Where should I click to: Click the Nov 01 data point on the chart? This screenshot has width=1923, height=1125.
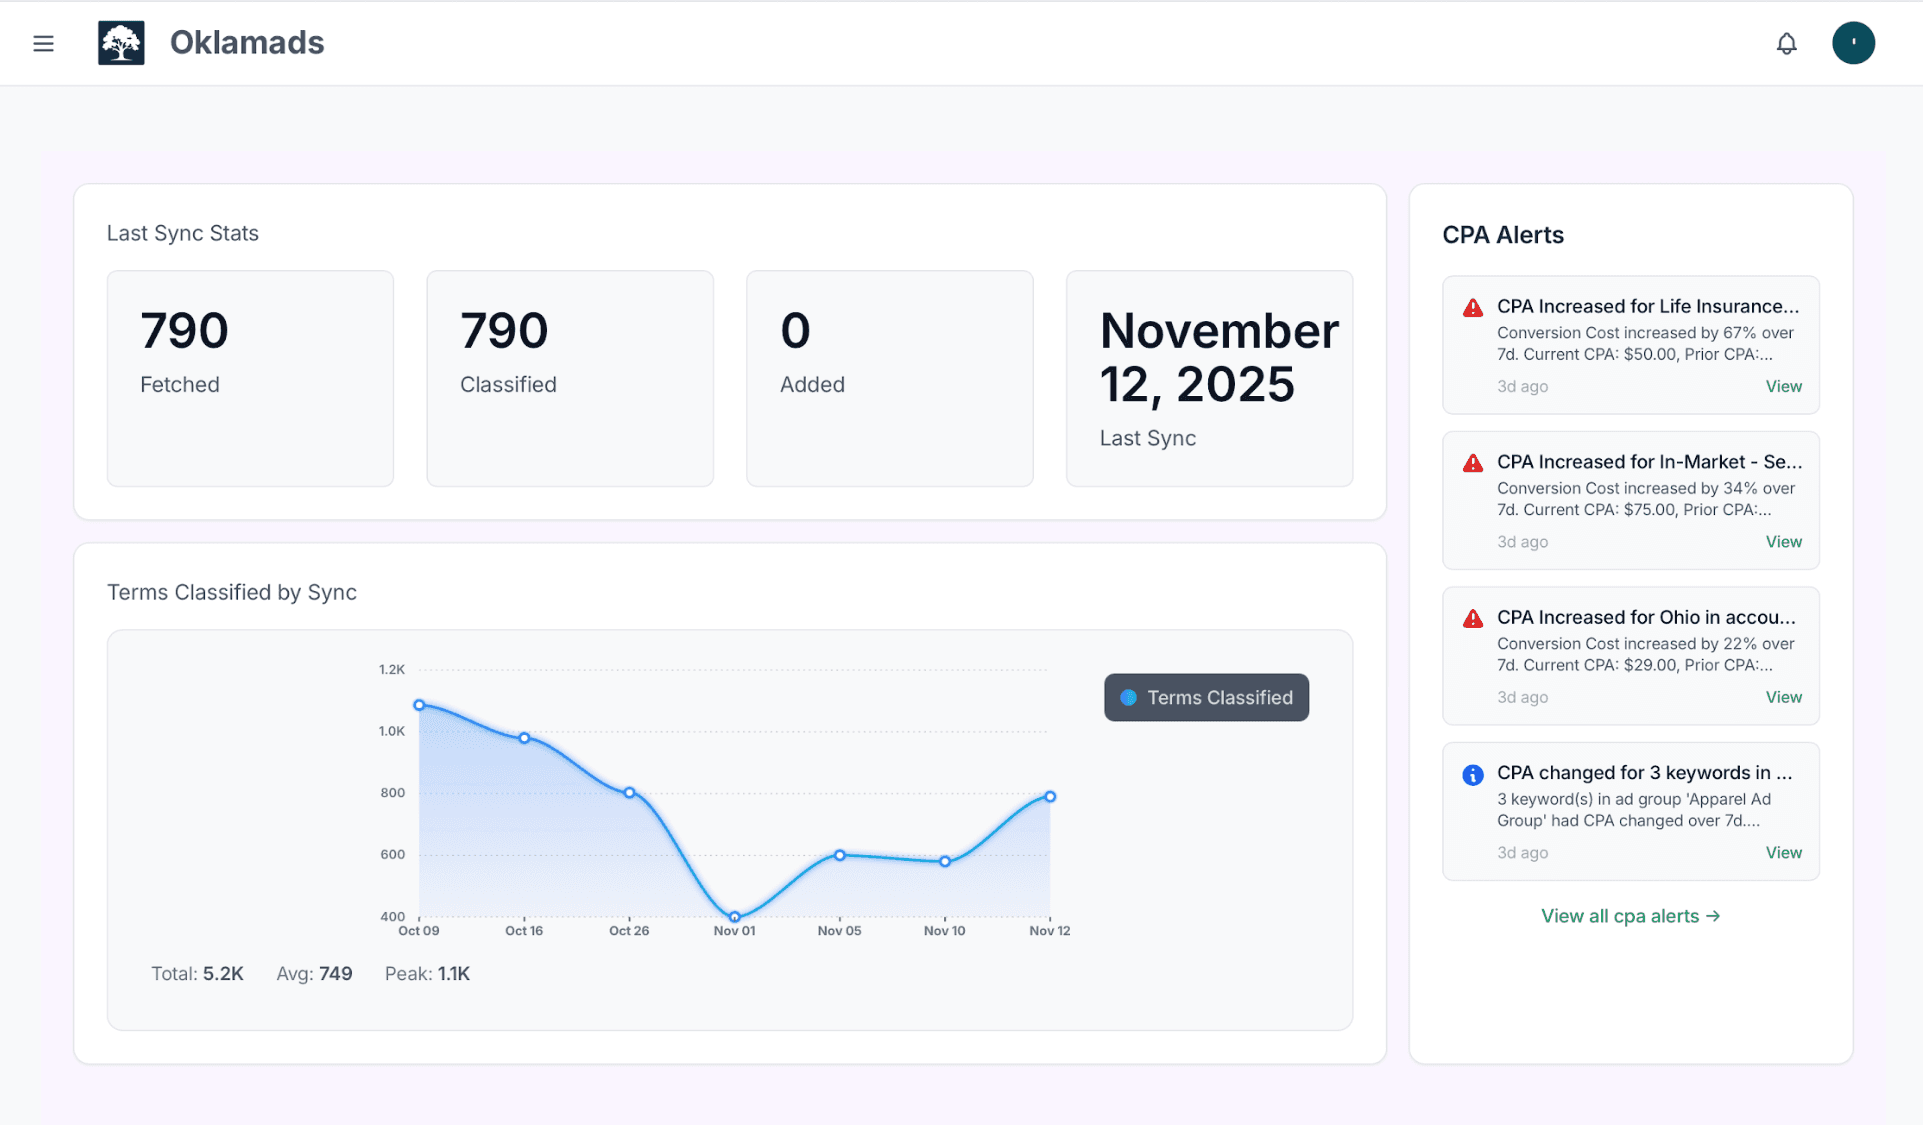(x=735, y=916)
